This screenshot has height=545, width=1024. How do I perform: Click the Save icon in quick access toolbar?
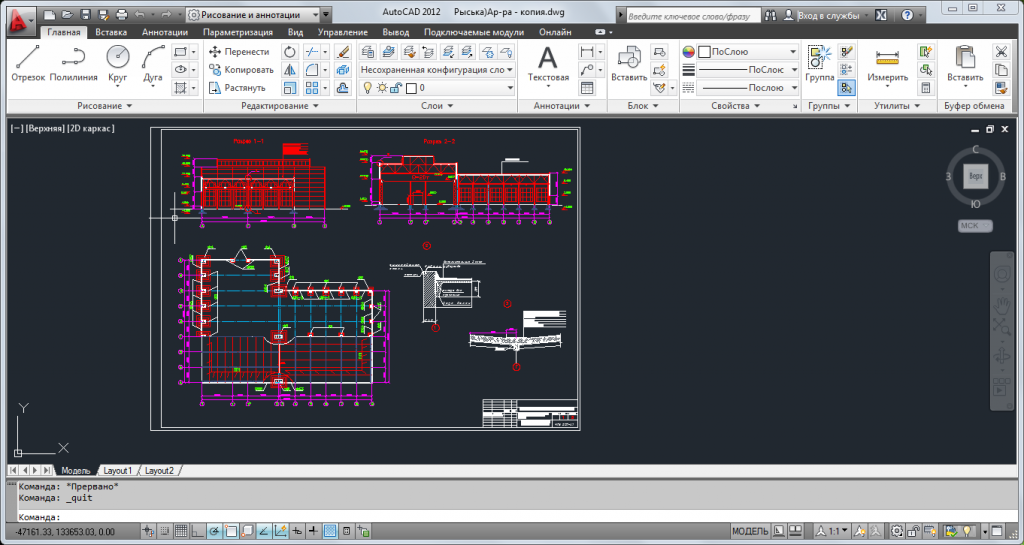coord(86,14)
